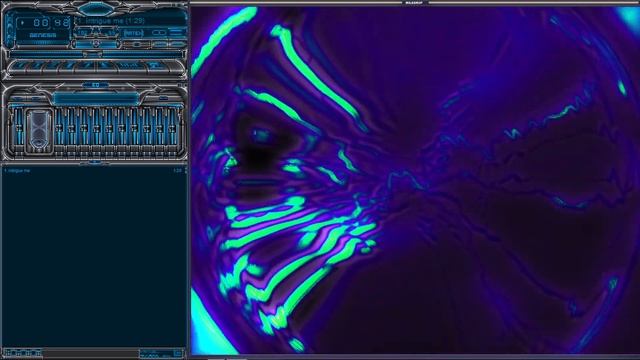
Task: Click the volume slider knob
Action: coord(97,44)
